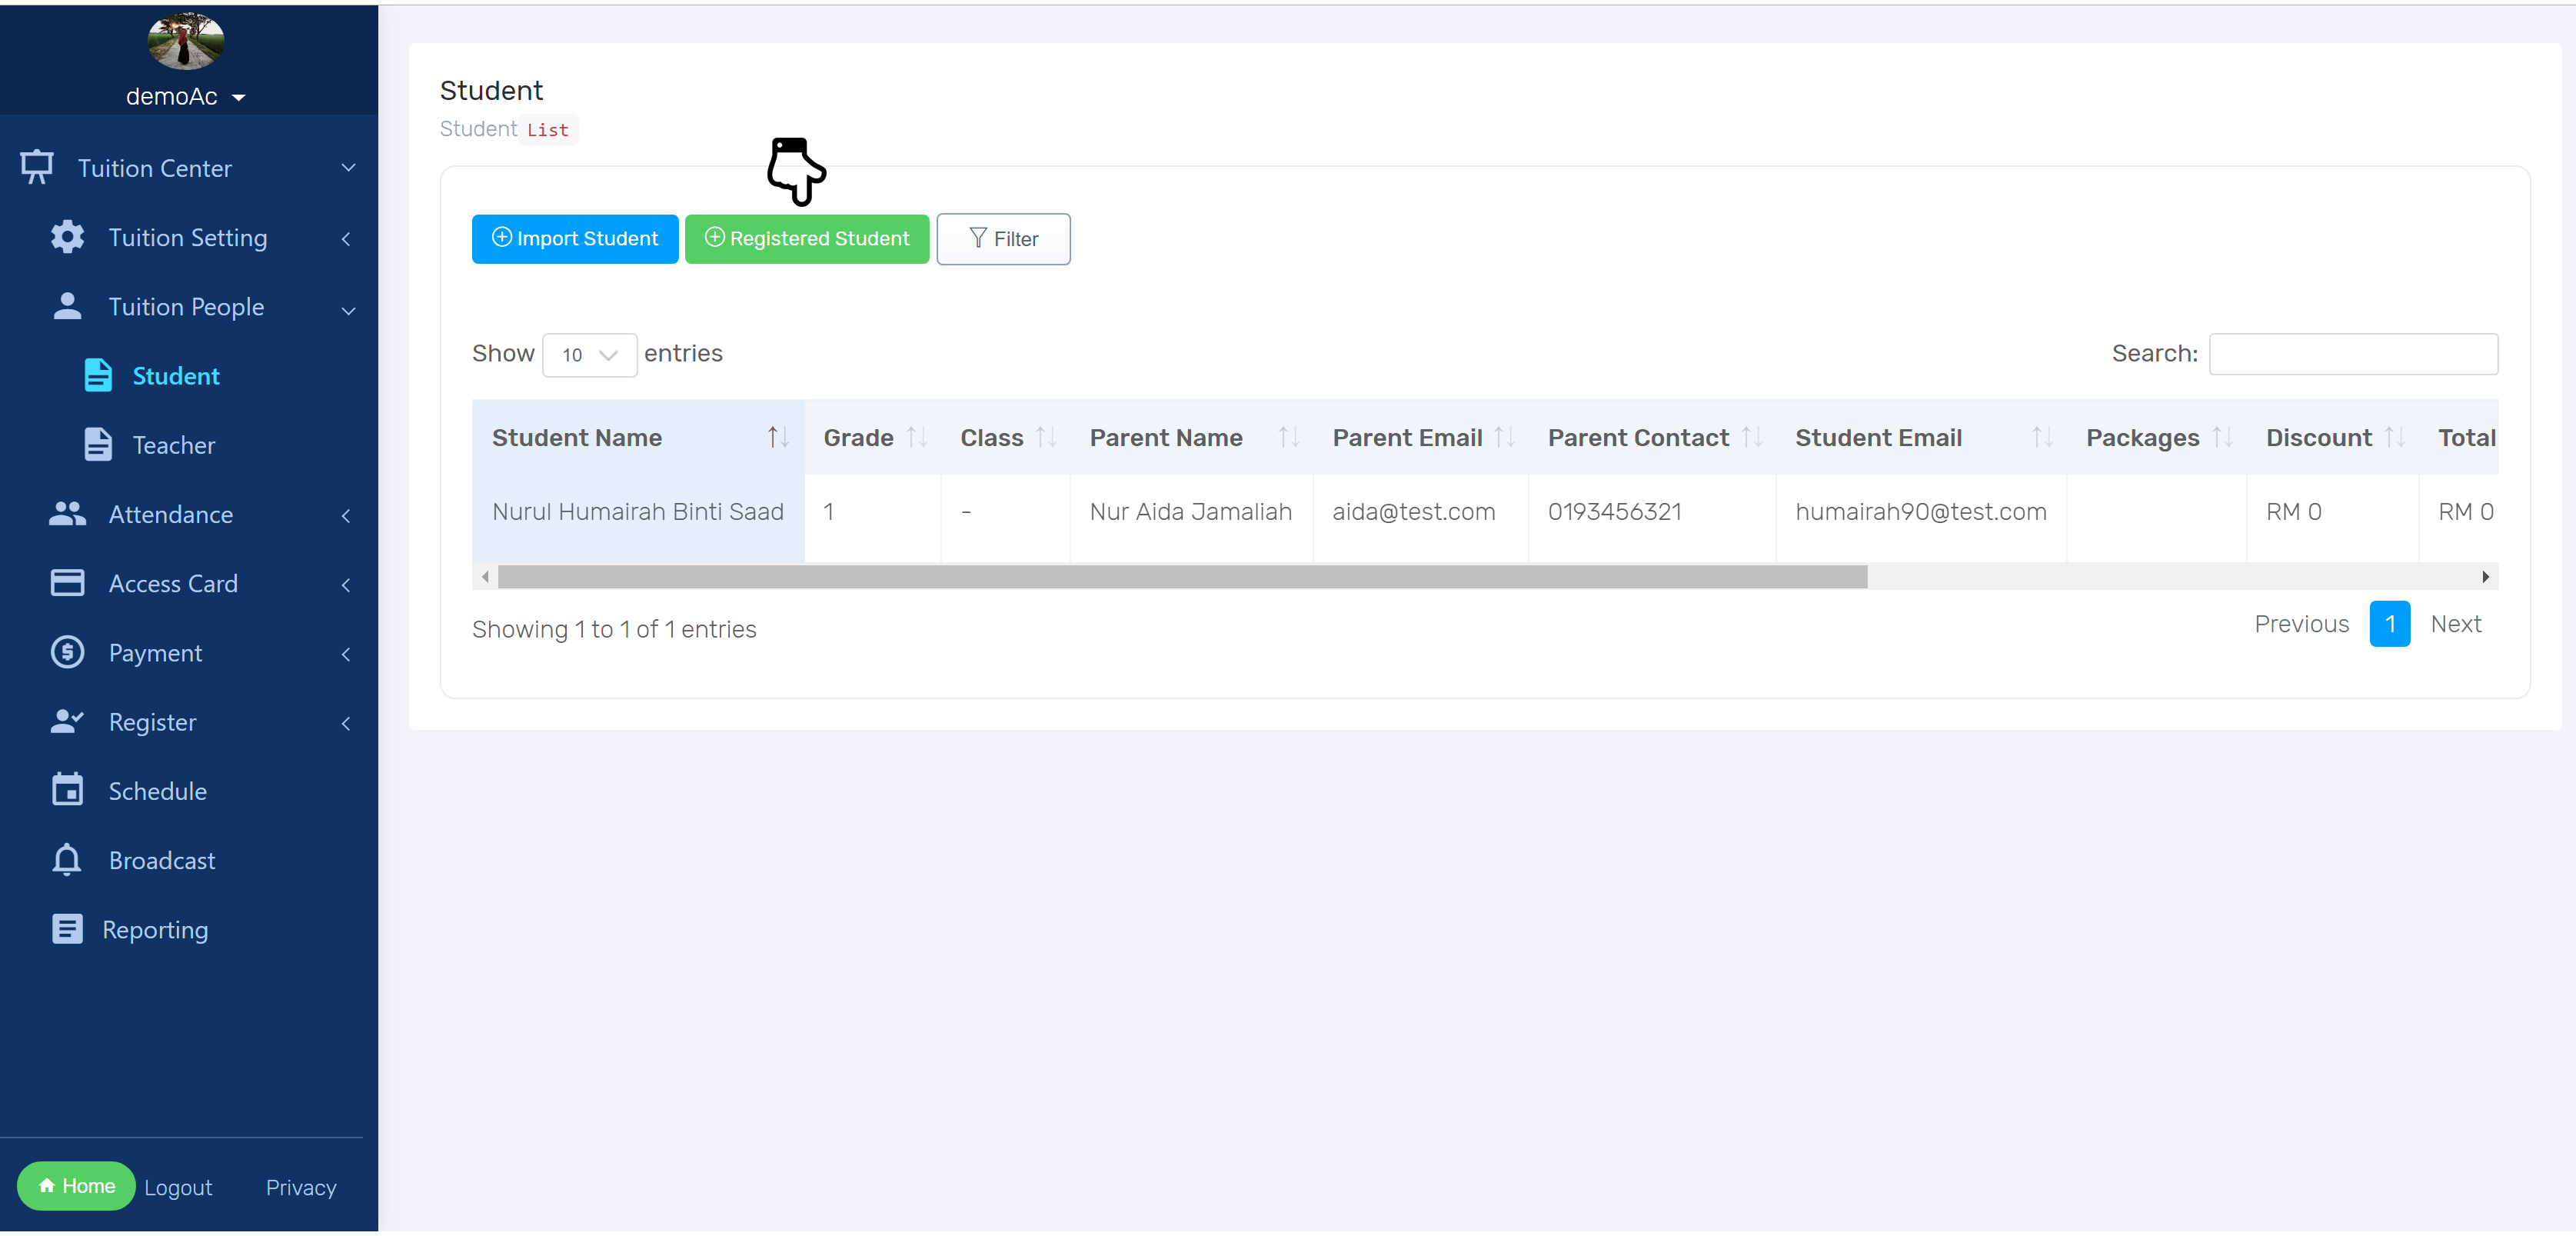This screenshot has height=1236, width=2576.
Task: Open the Teacher page in sidebar
Action: coord(174,445)
